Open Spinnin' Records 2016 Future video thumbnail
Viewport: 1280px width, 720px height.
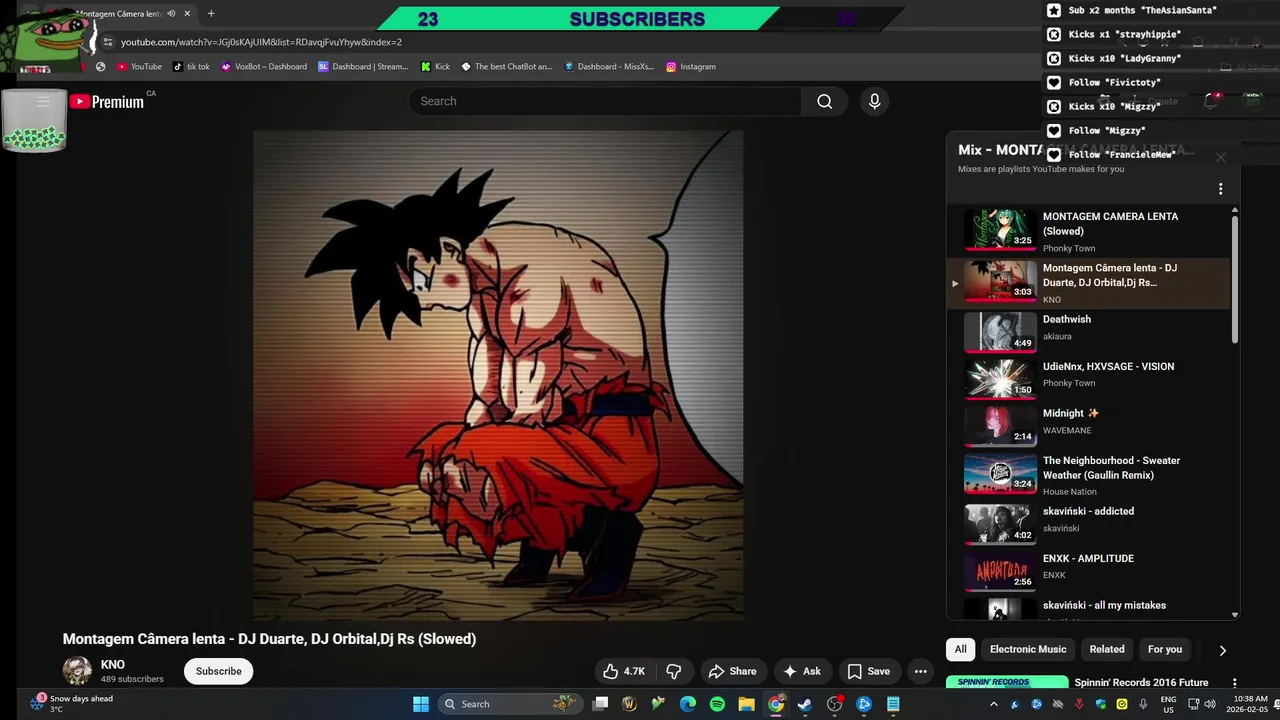click(1007, 683)
